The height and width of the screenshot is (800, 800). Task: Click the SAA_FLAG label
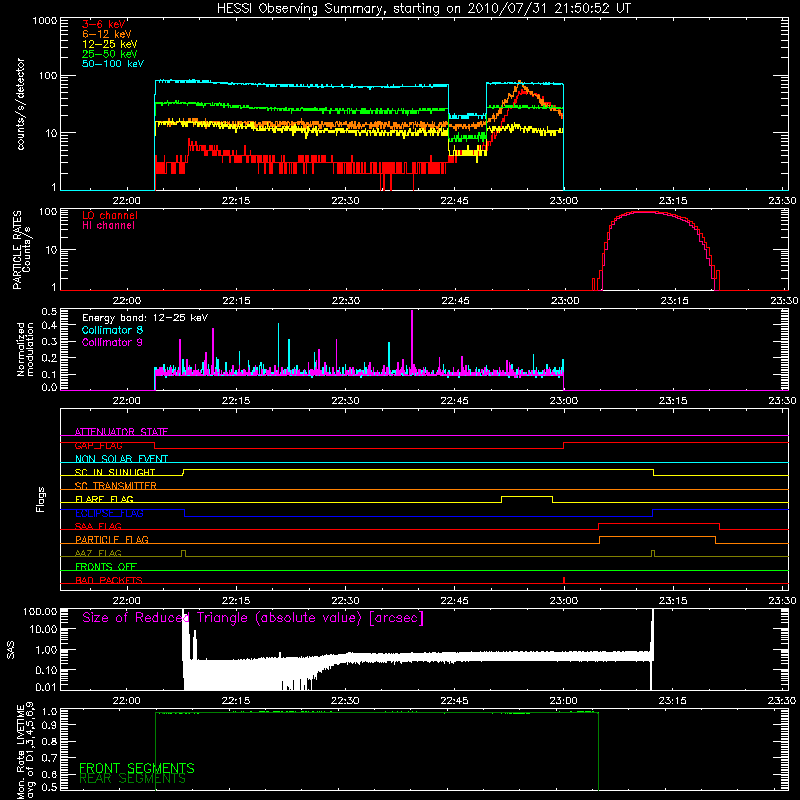click(98, 526)
